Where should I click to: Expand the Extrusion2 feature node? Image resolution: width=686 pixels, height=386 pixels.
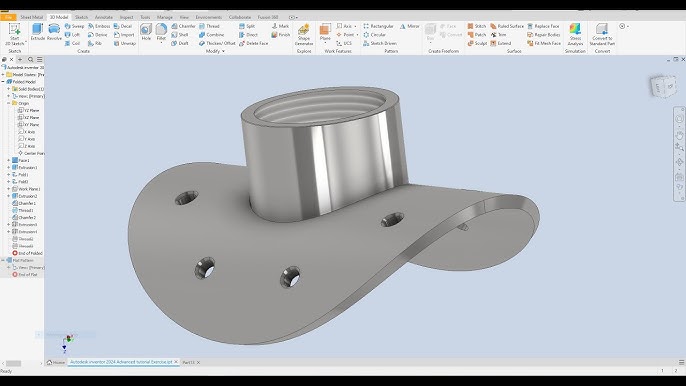click(x=8, y=196)
